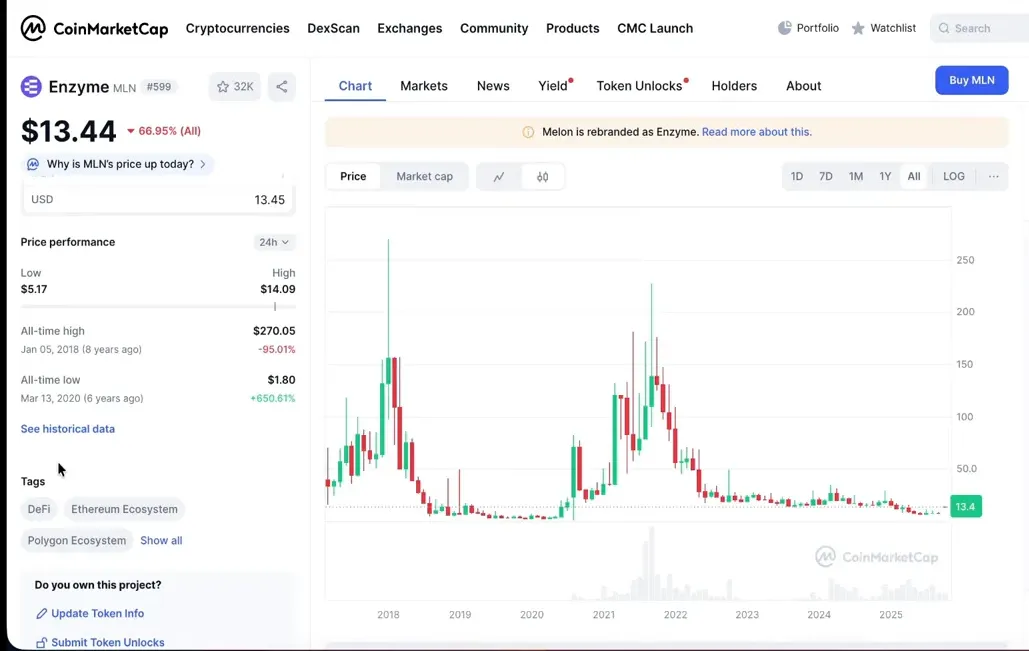This screenshot has height=651, width=1029.
Task: Open the Token Unlocks tab
Action: pyautogui.click(x=639, y=86)
